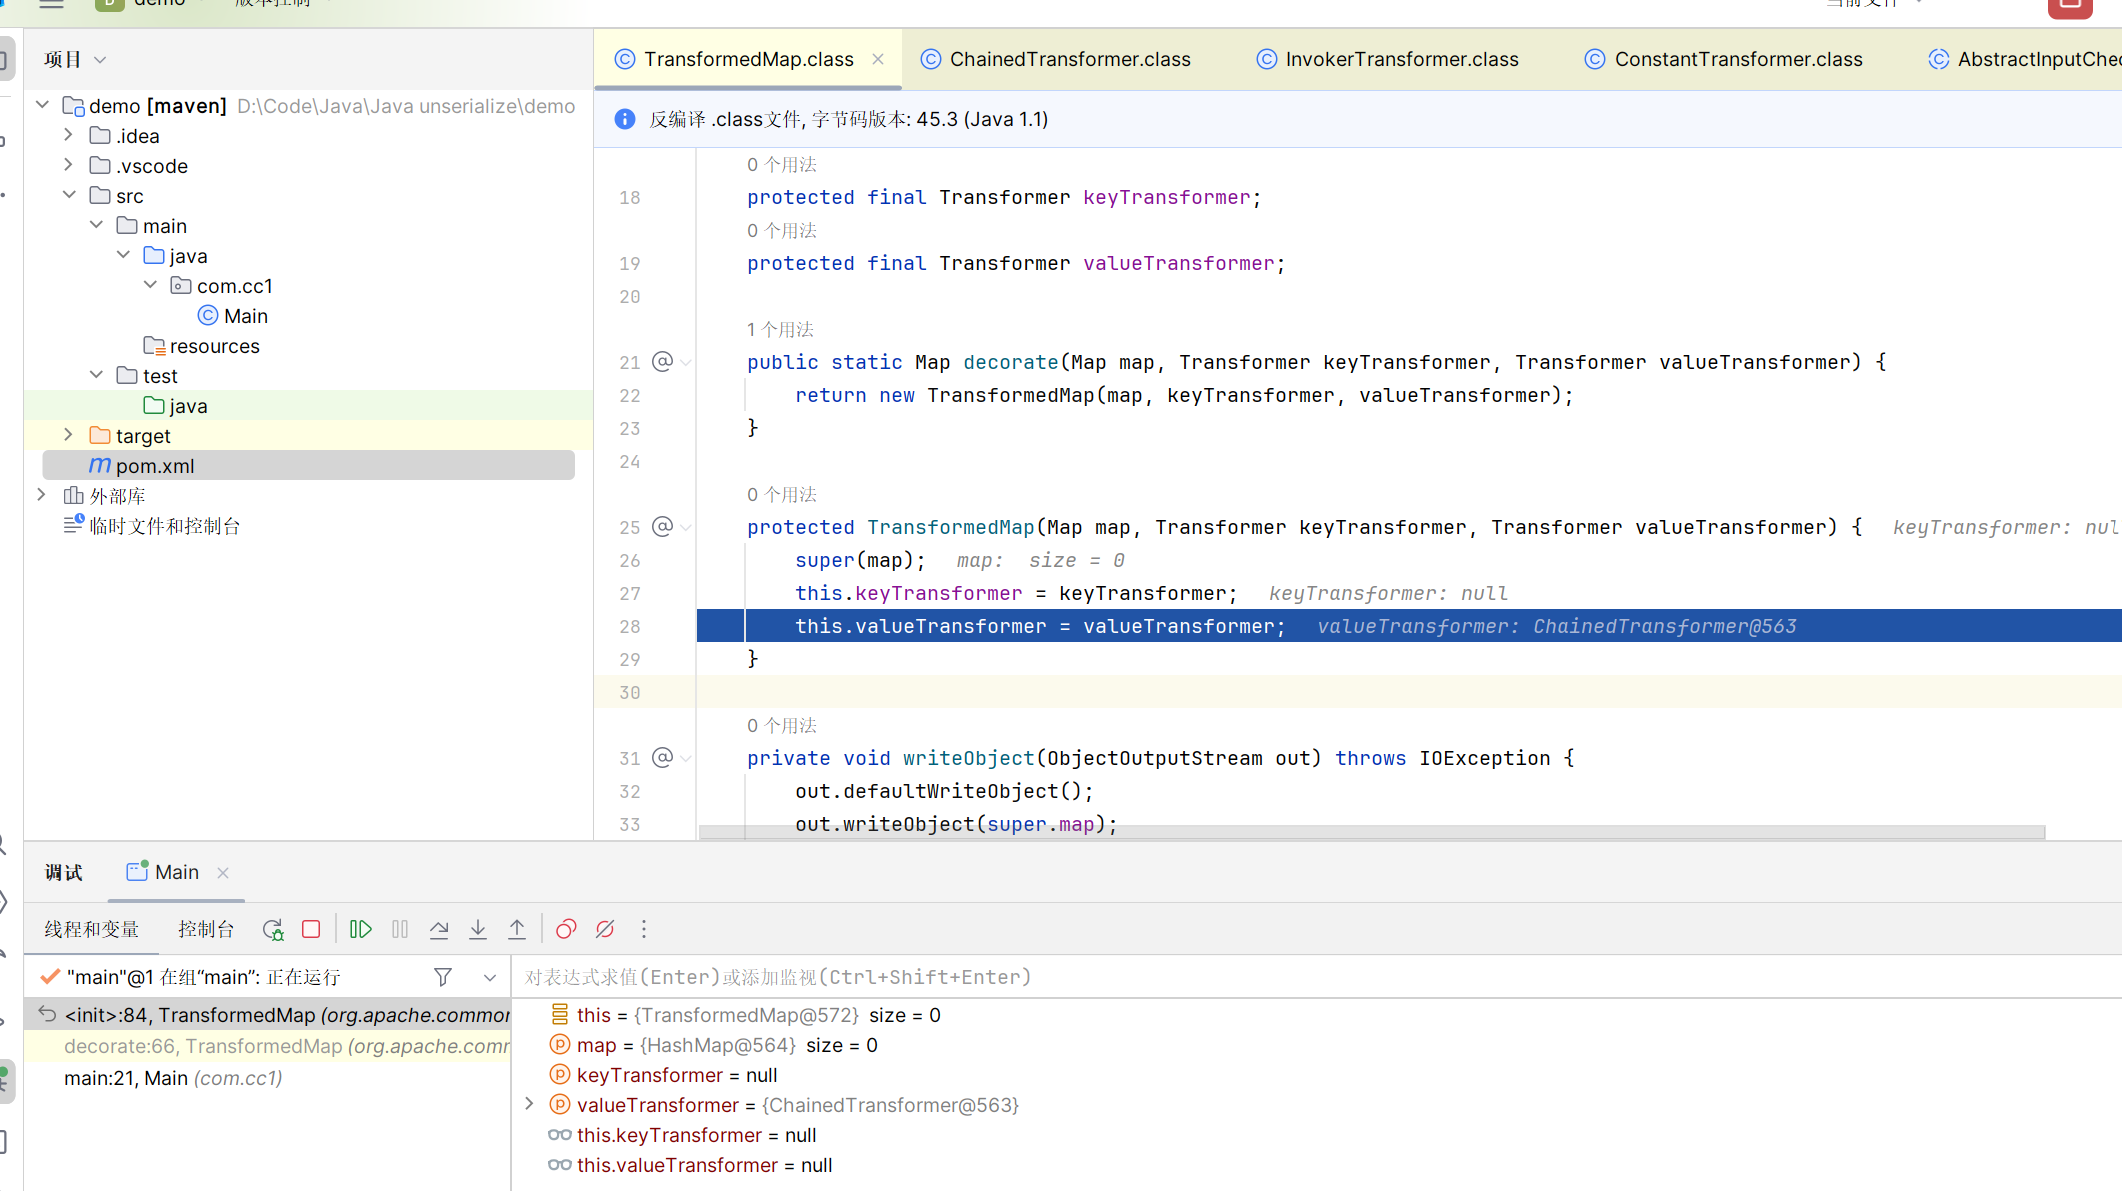This screenshot has height=1191, width=2122.
Task: Toggle Mute Breakpoints
Action: pyautogui.click(x=605, y=929)
